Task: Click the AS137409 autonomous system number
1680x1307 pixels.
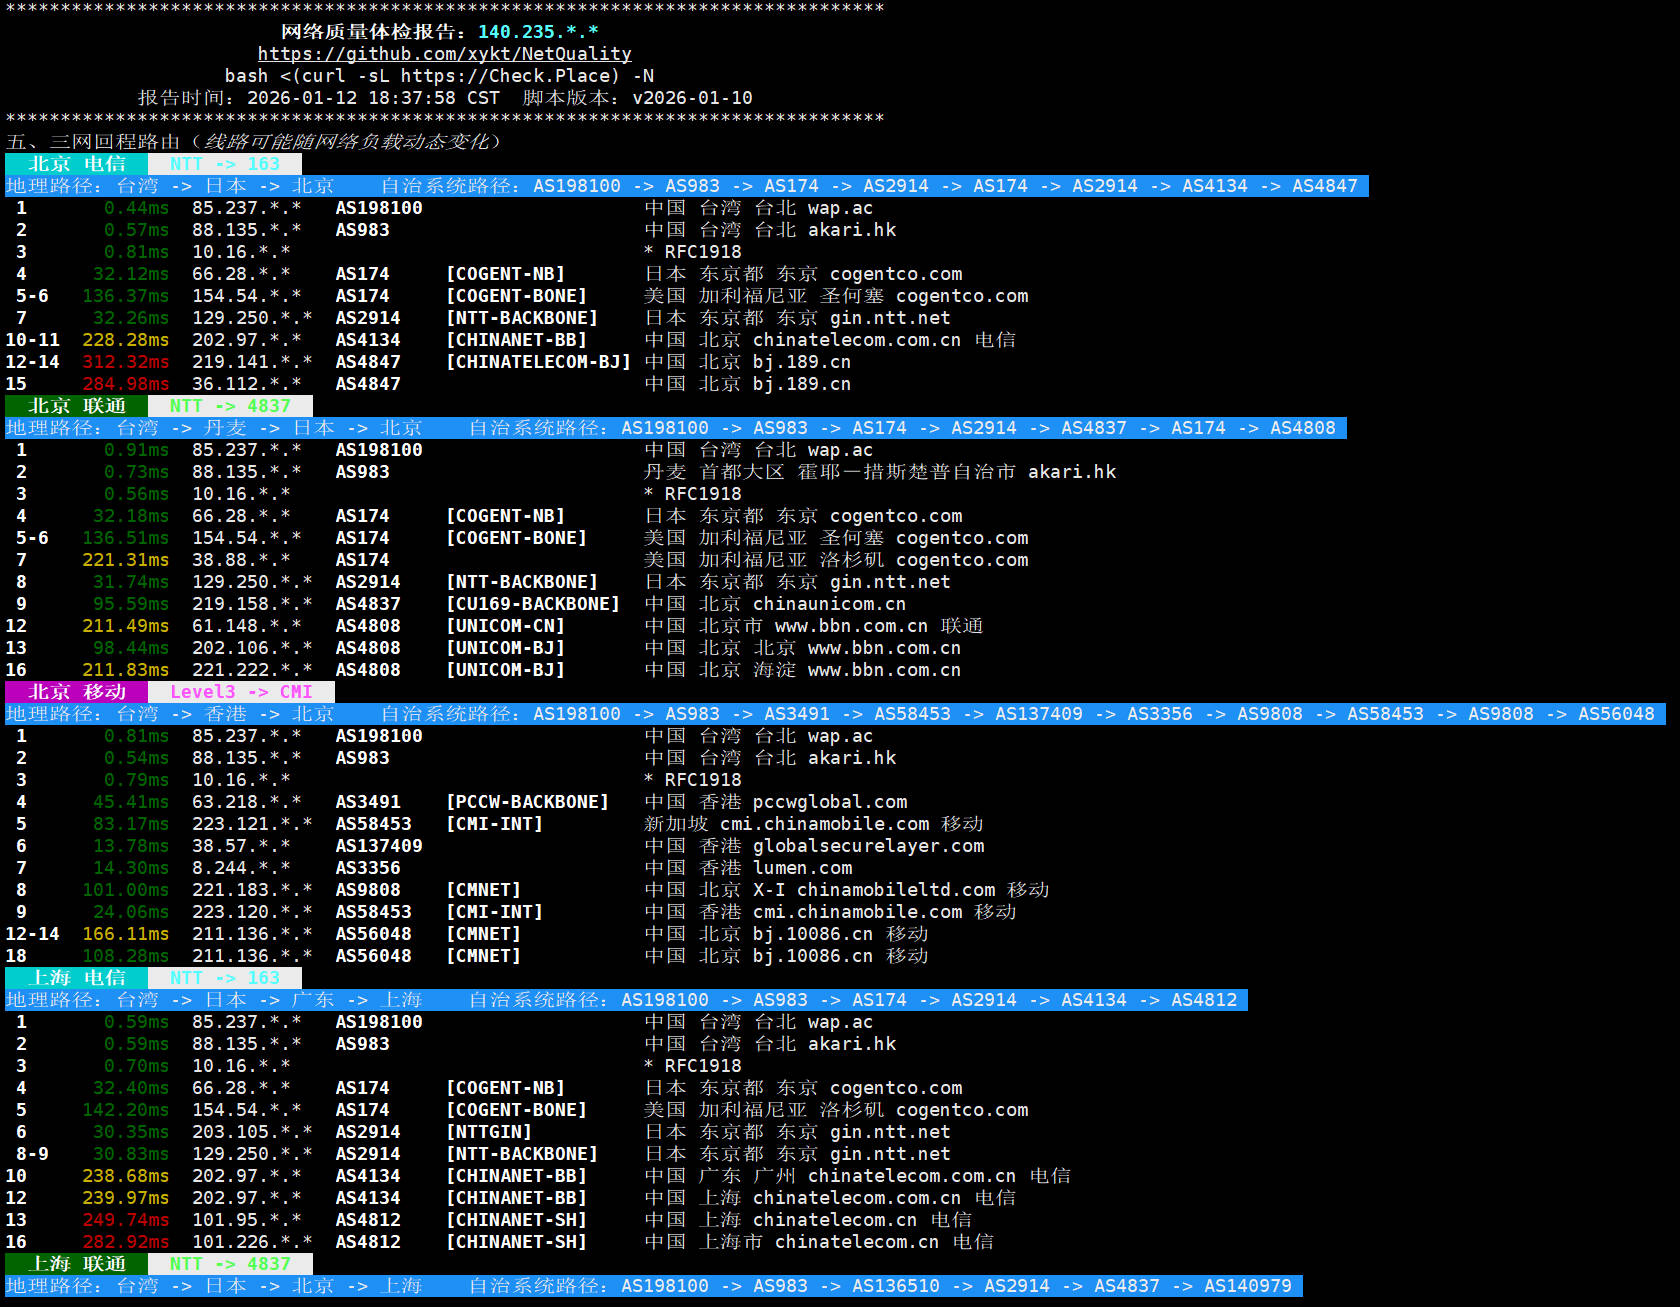Action: click(378, 846)
